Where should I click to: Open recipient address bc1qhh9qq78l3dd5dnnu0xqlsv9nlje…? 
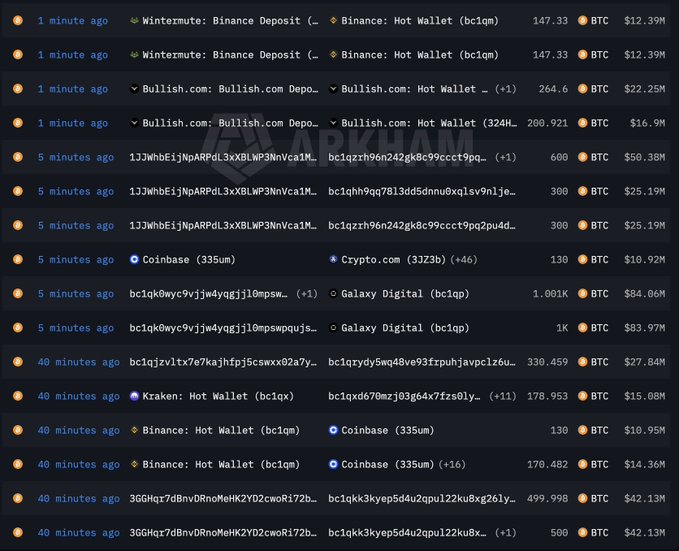pyautogui.click(x=422, y=191)
